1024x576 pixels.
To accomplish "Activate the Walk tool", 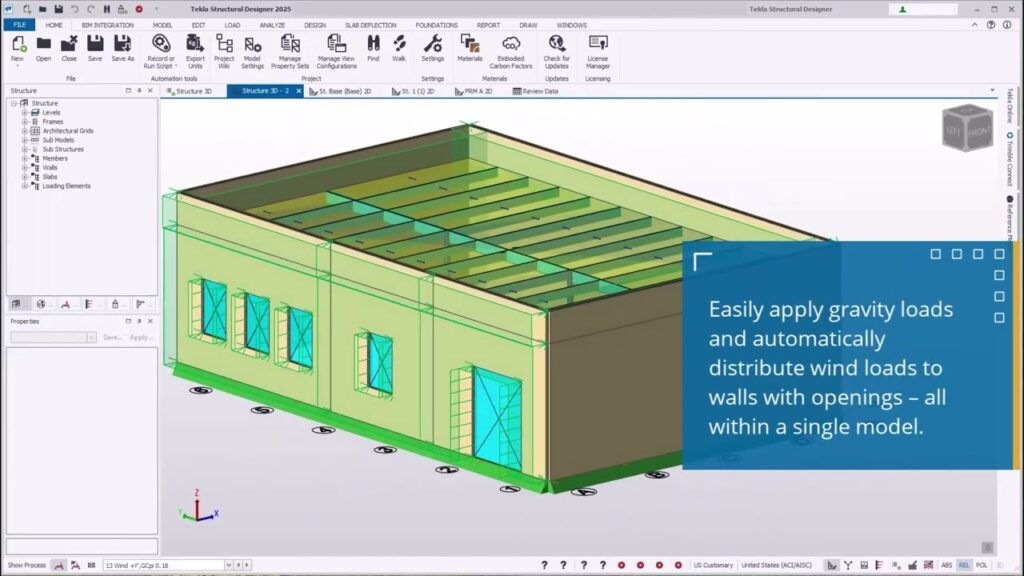I will [x=399, y=49].
